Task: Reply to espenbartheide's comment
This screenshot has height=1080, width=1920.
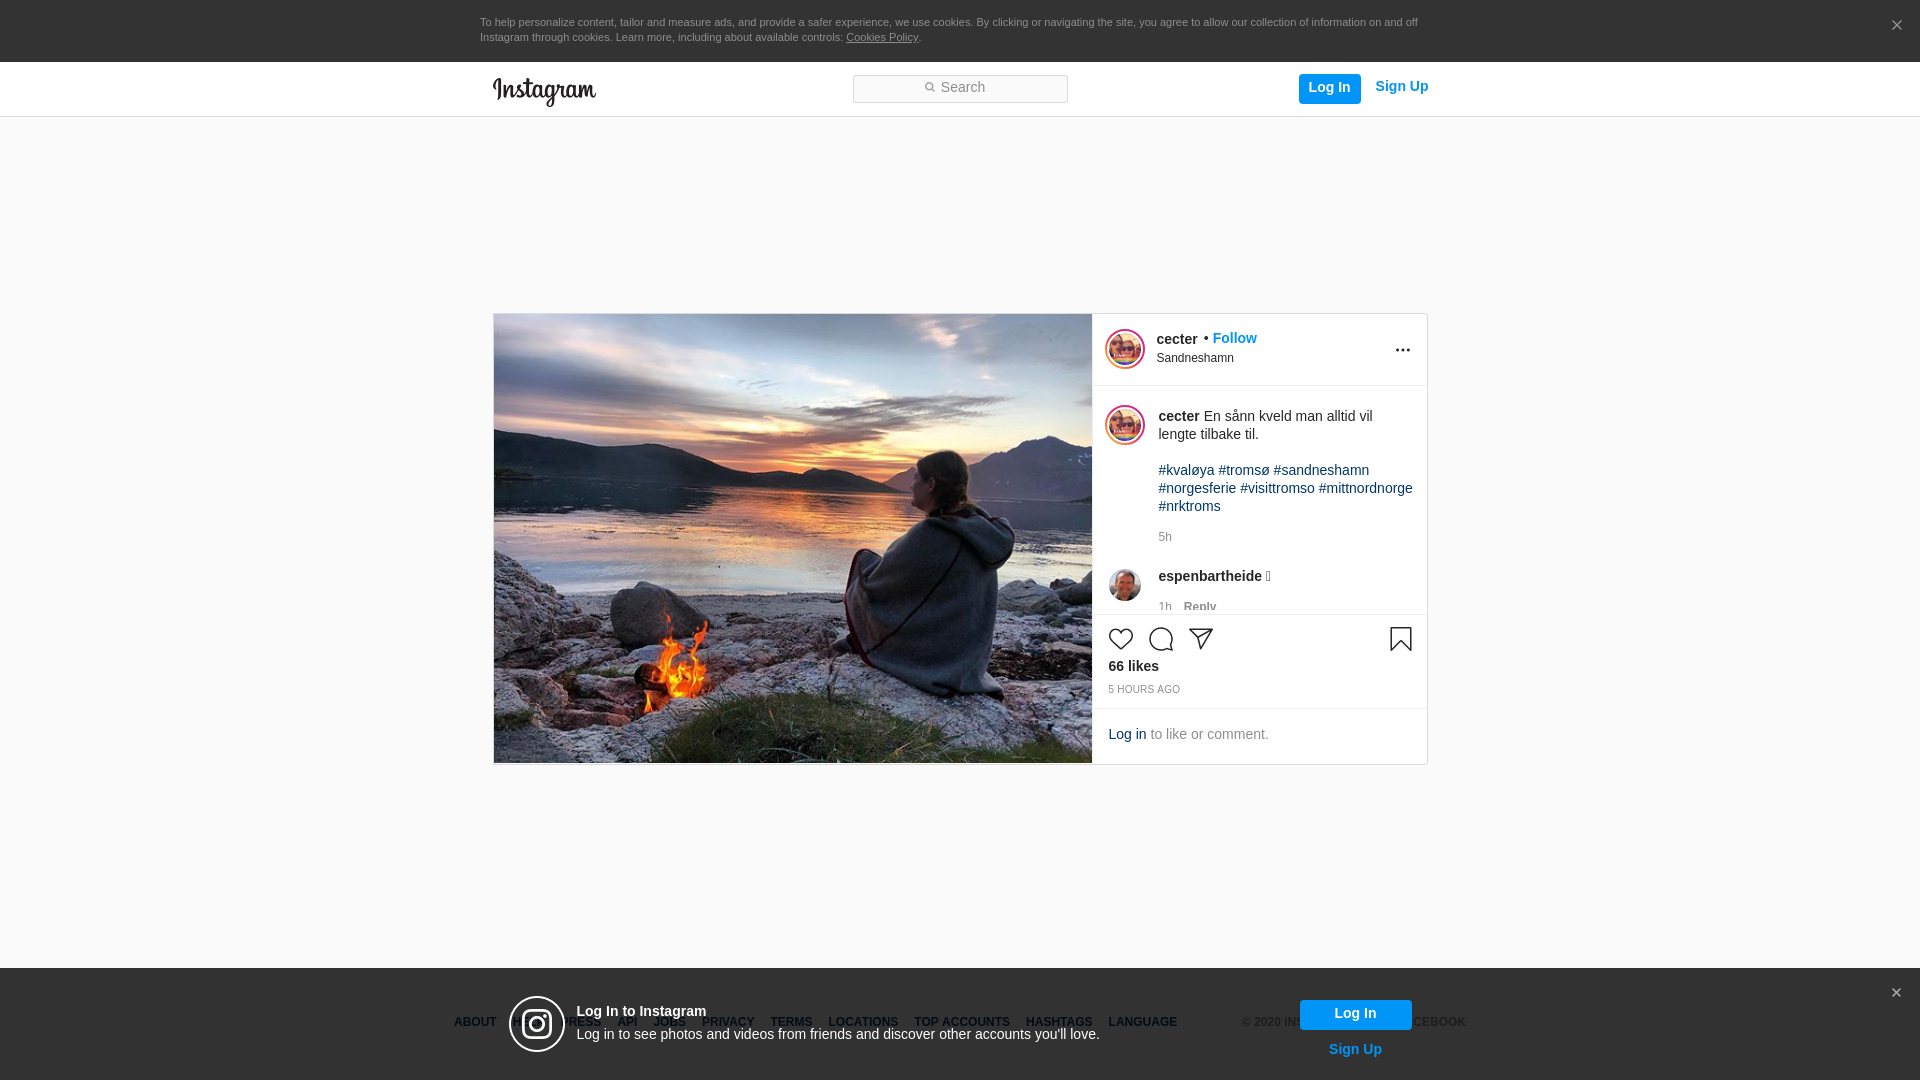Action: [x=1199, y=606]
